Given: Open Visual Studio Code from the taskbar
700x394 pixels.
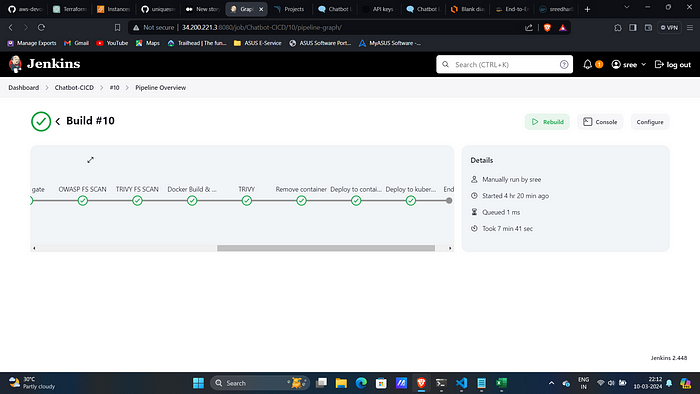Looking at the screenshot, I should pyautogui.click(x=462, y=383).
